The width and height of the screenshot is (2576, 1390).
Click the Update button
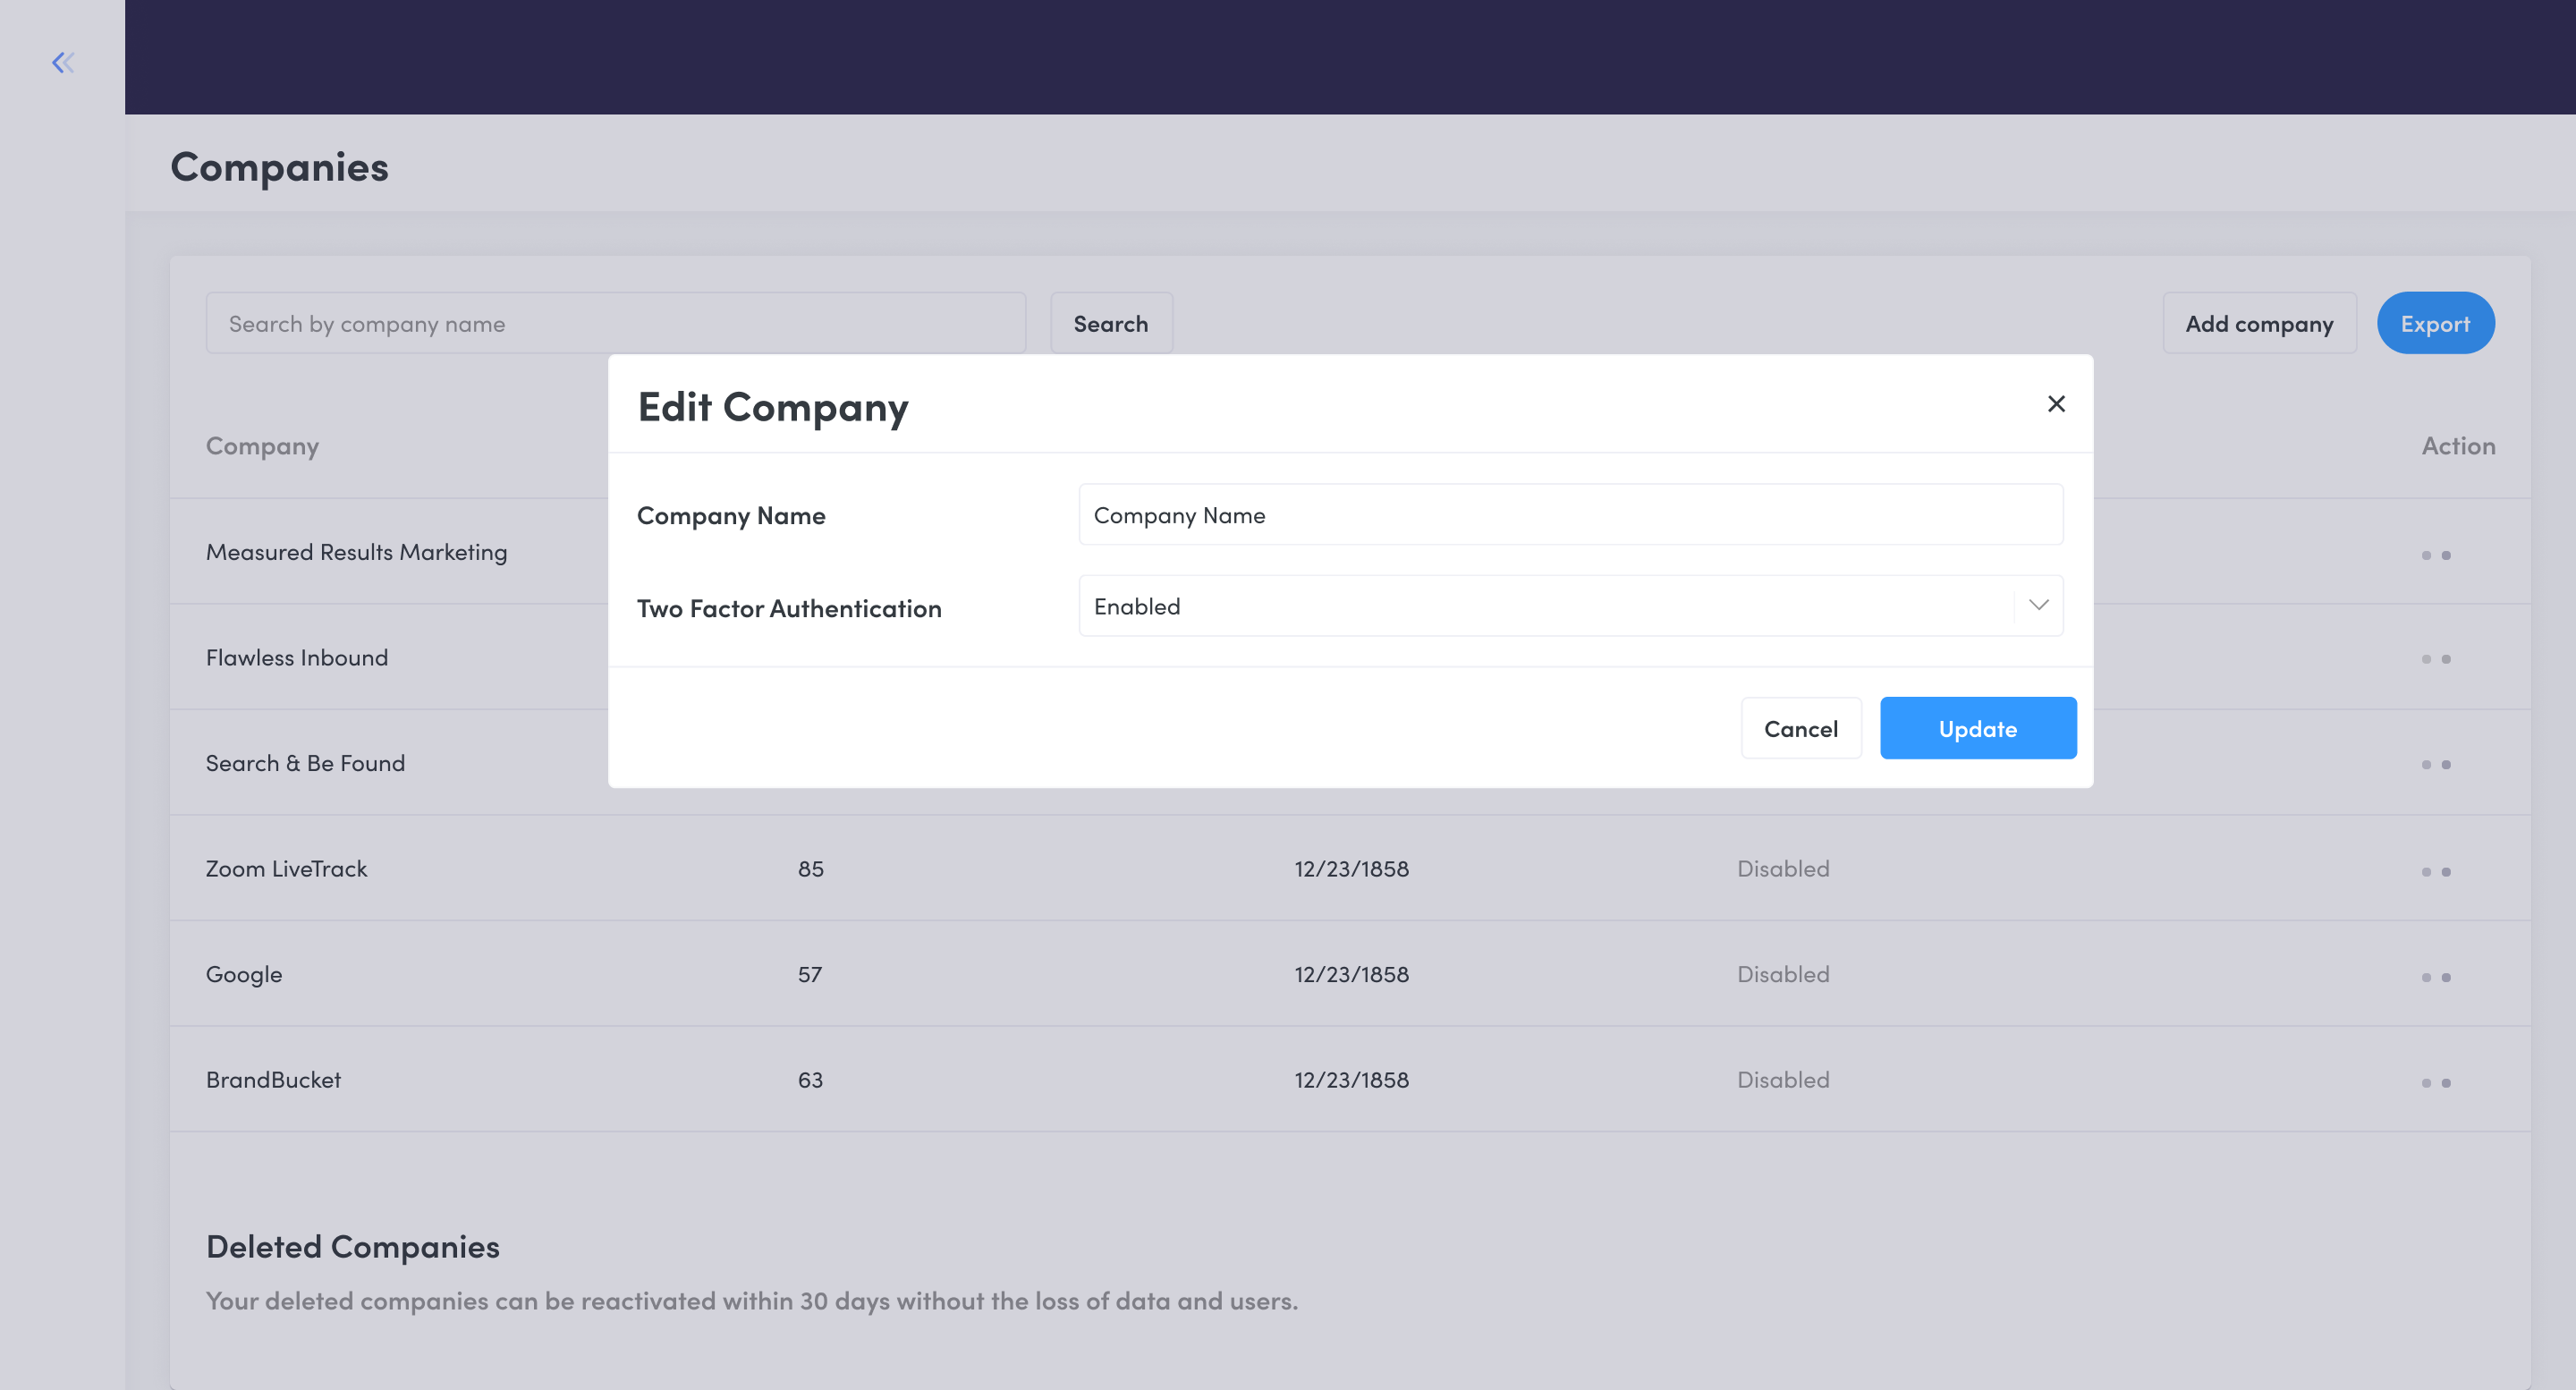click(1977, 729)
